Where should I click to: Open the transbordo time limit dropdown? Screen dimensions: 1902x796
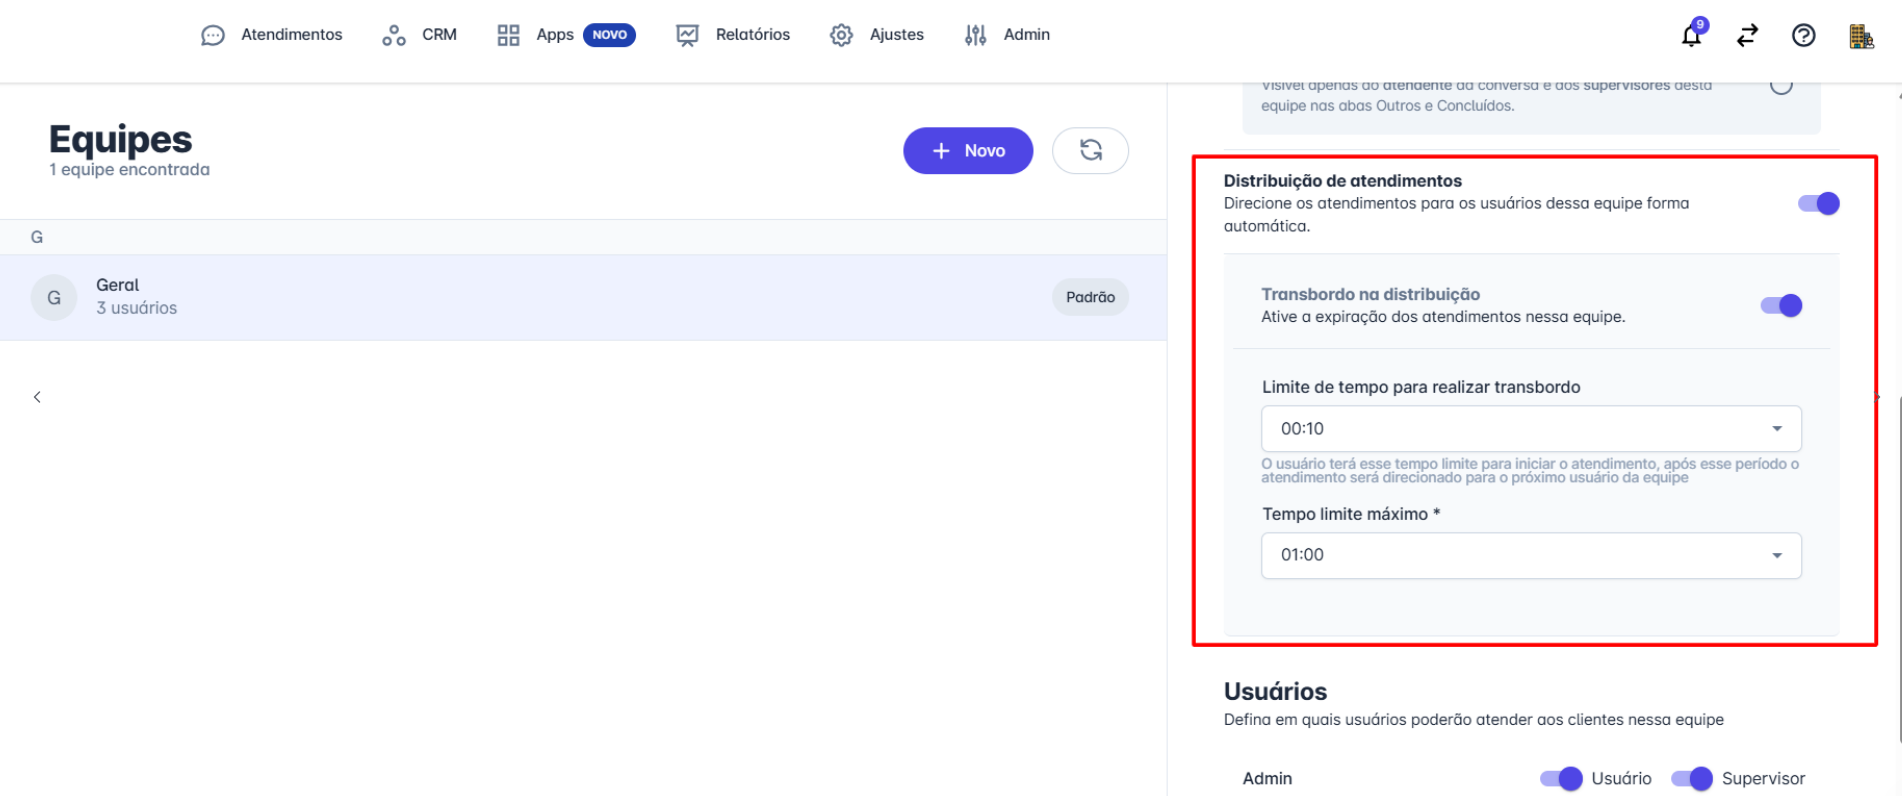[x=1530, y=429]
